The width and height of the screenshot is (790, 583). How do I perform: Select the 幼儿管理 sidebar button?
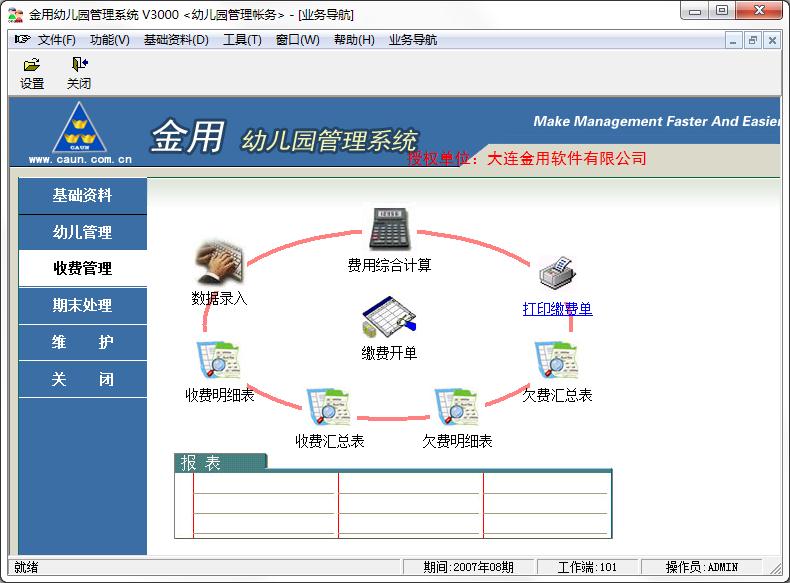coord(83,232)
